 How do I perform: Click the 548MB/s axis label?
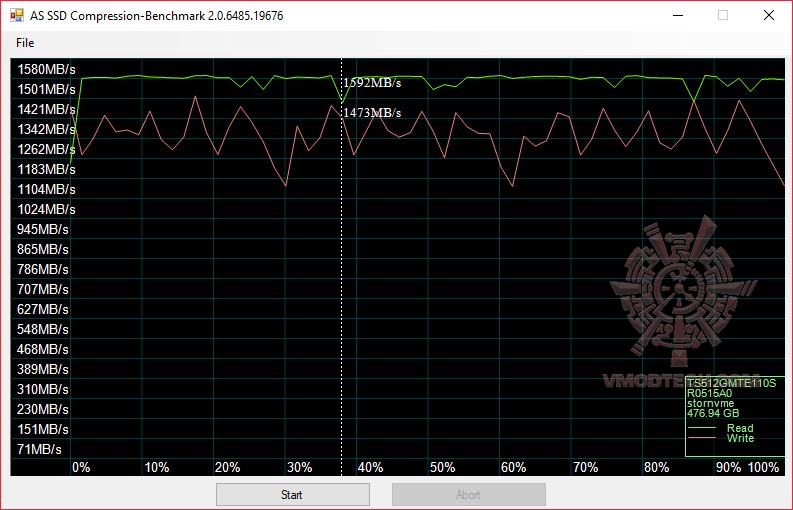tap(42, 329)
